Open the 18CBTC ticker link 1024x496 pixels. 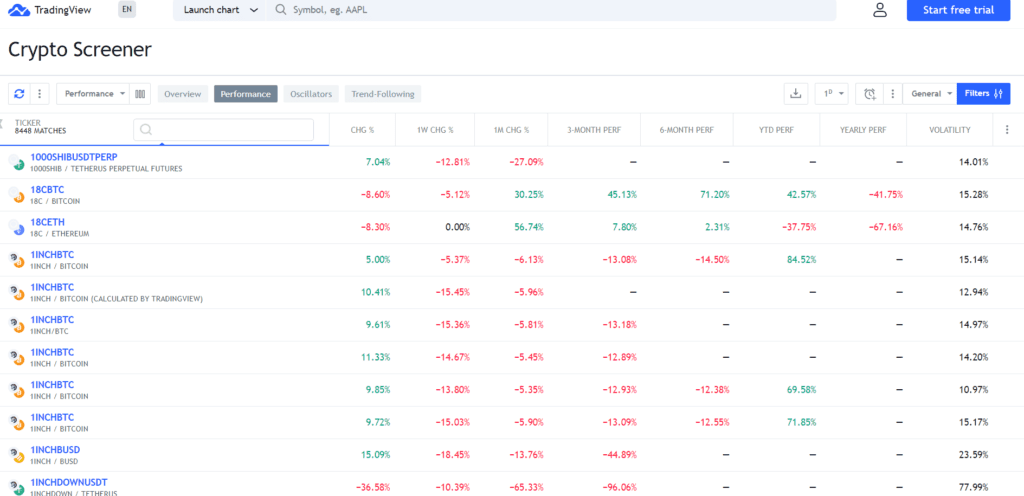(x=48, y=189)
